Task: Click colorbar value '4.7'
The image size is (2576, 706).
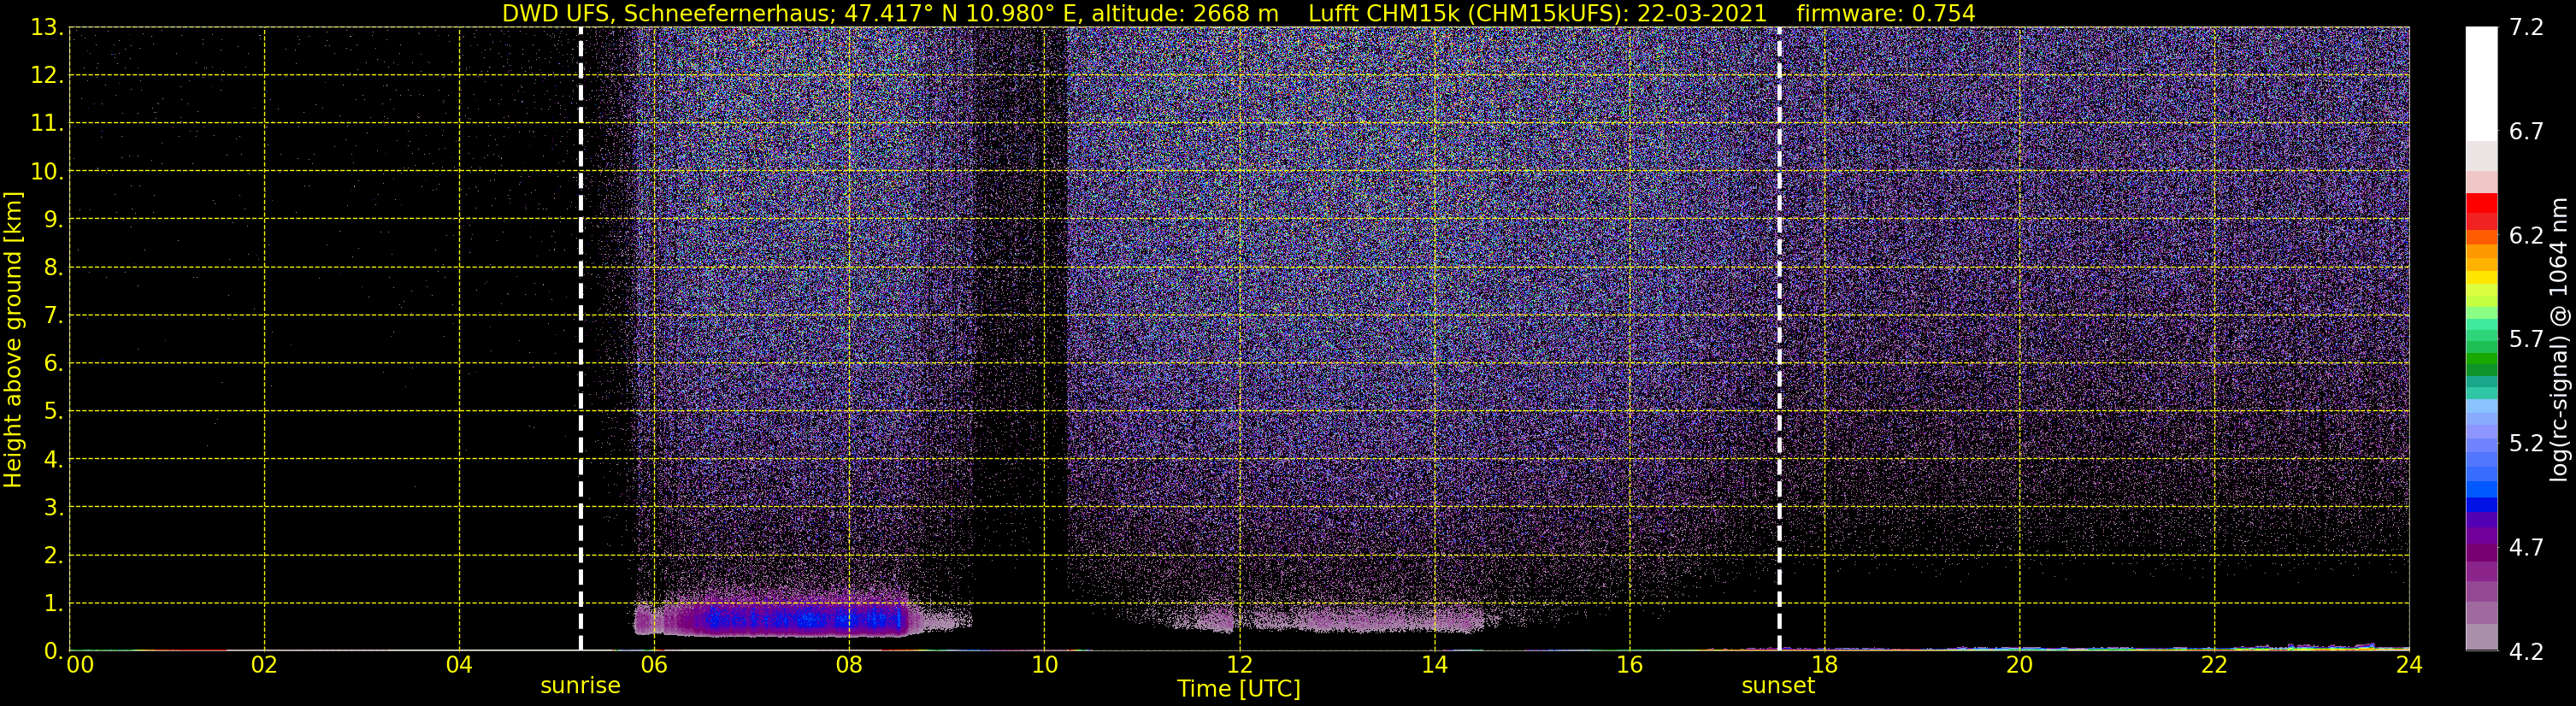Action: pyautogui.click(x=2526, y=548)
